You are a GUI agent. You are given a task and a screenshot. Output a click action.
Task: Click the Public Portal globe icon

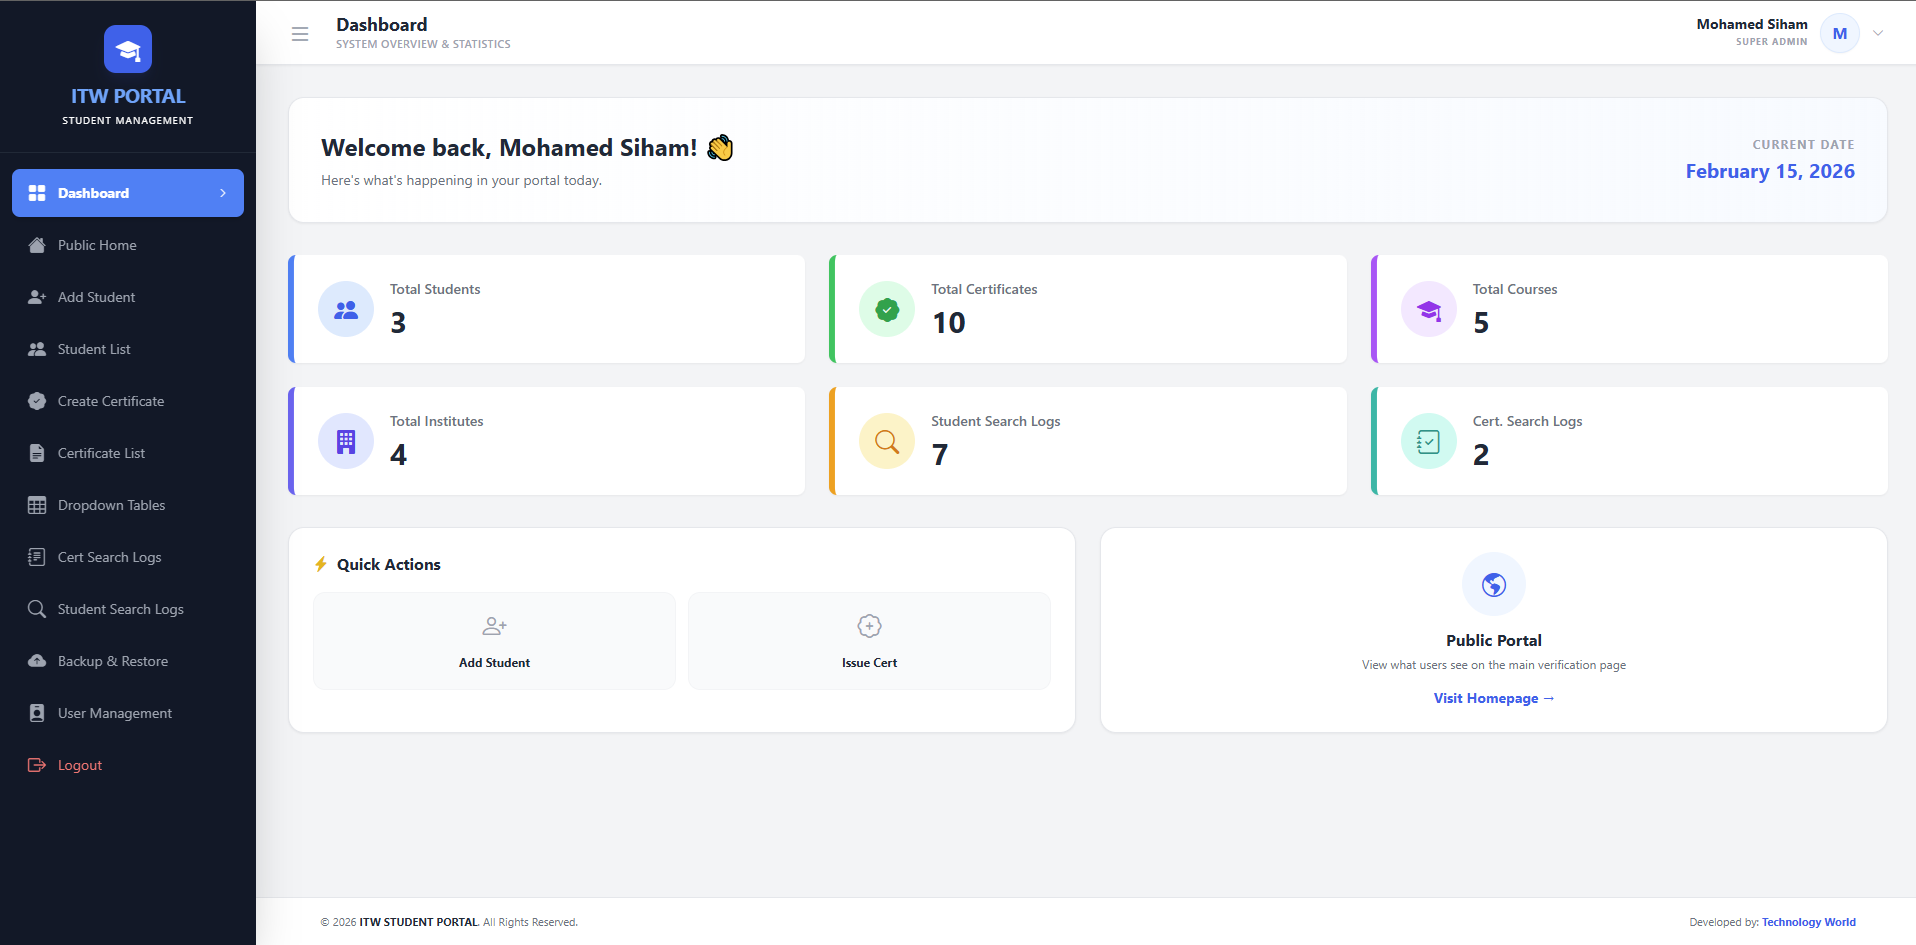pyautogui.click(x=1493, y=584)
